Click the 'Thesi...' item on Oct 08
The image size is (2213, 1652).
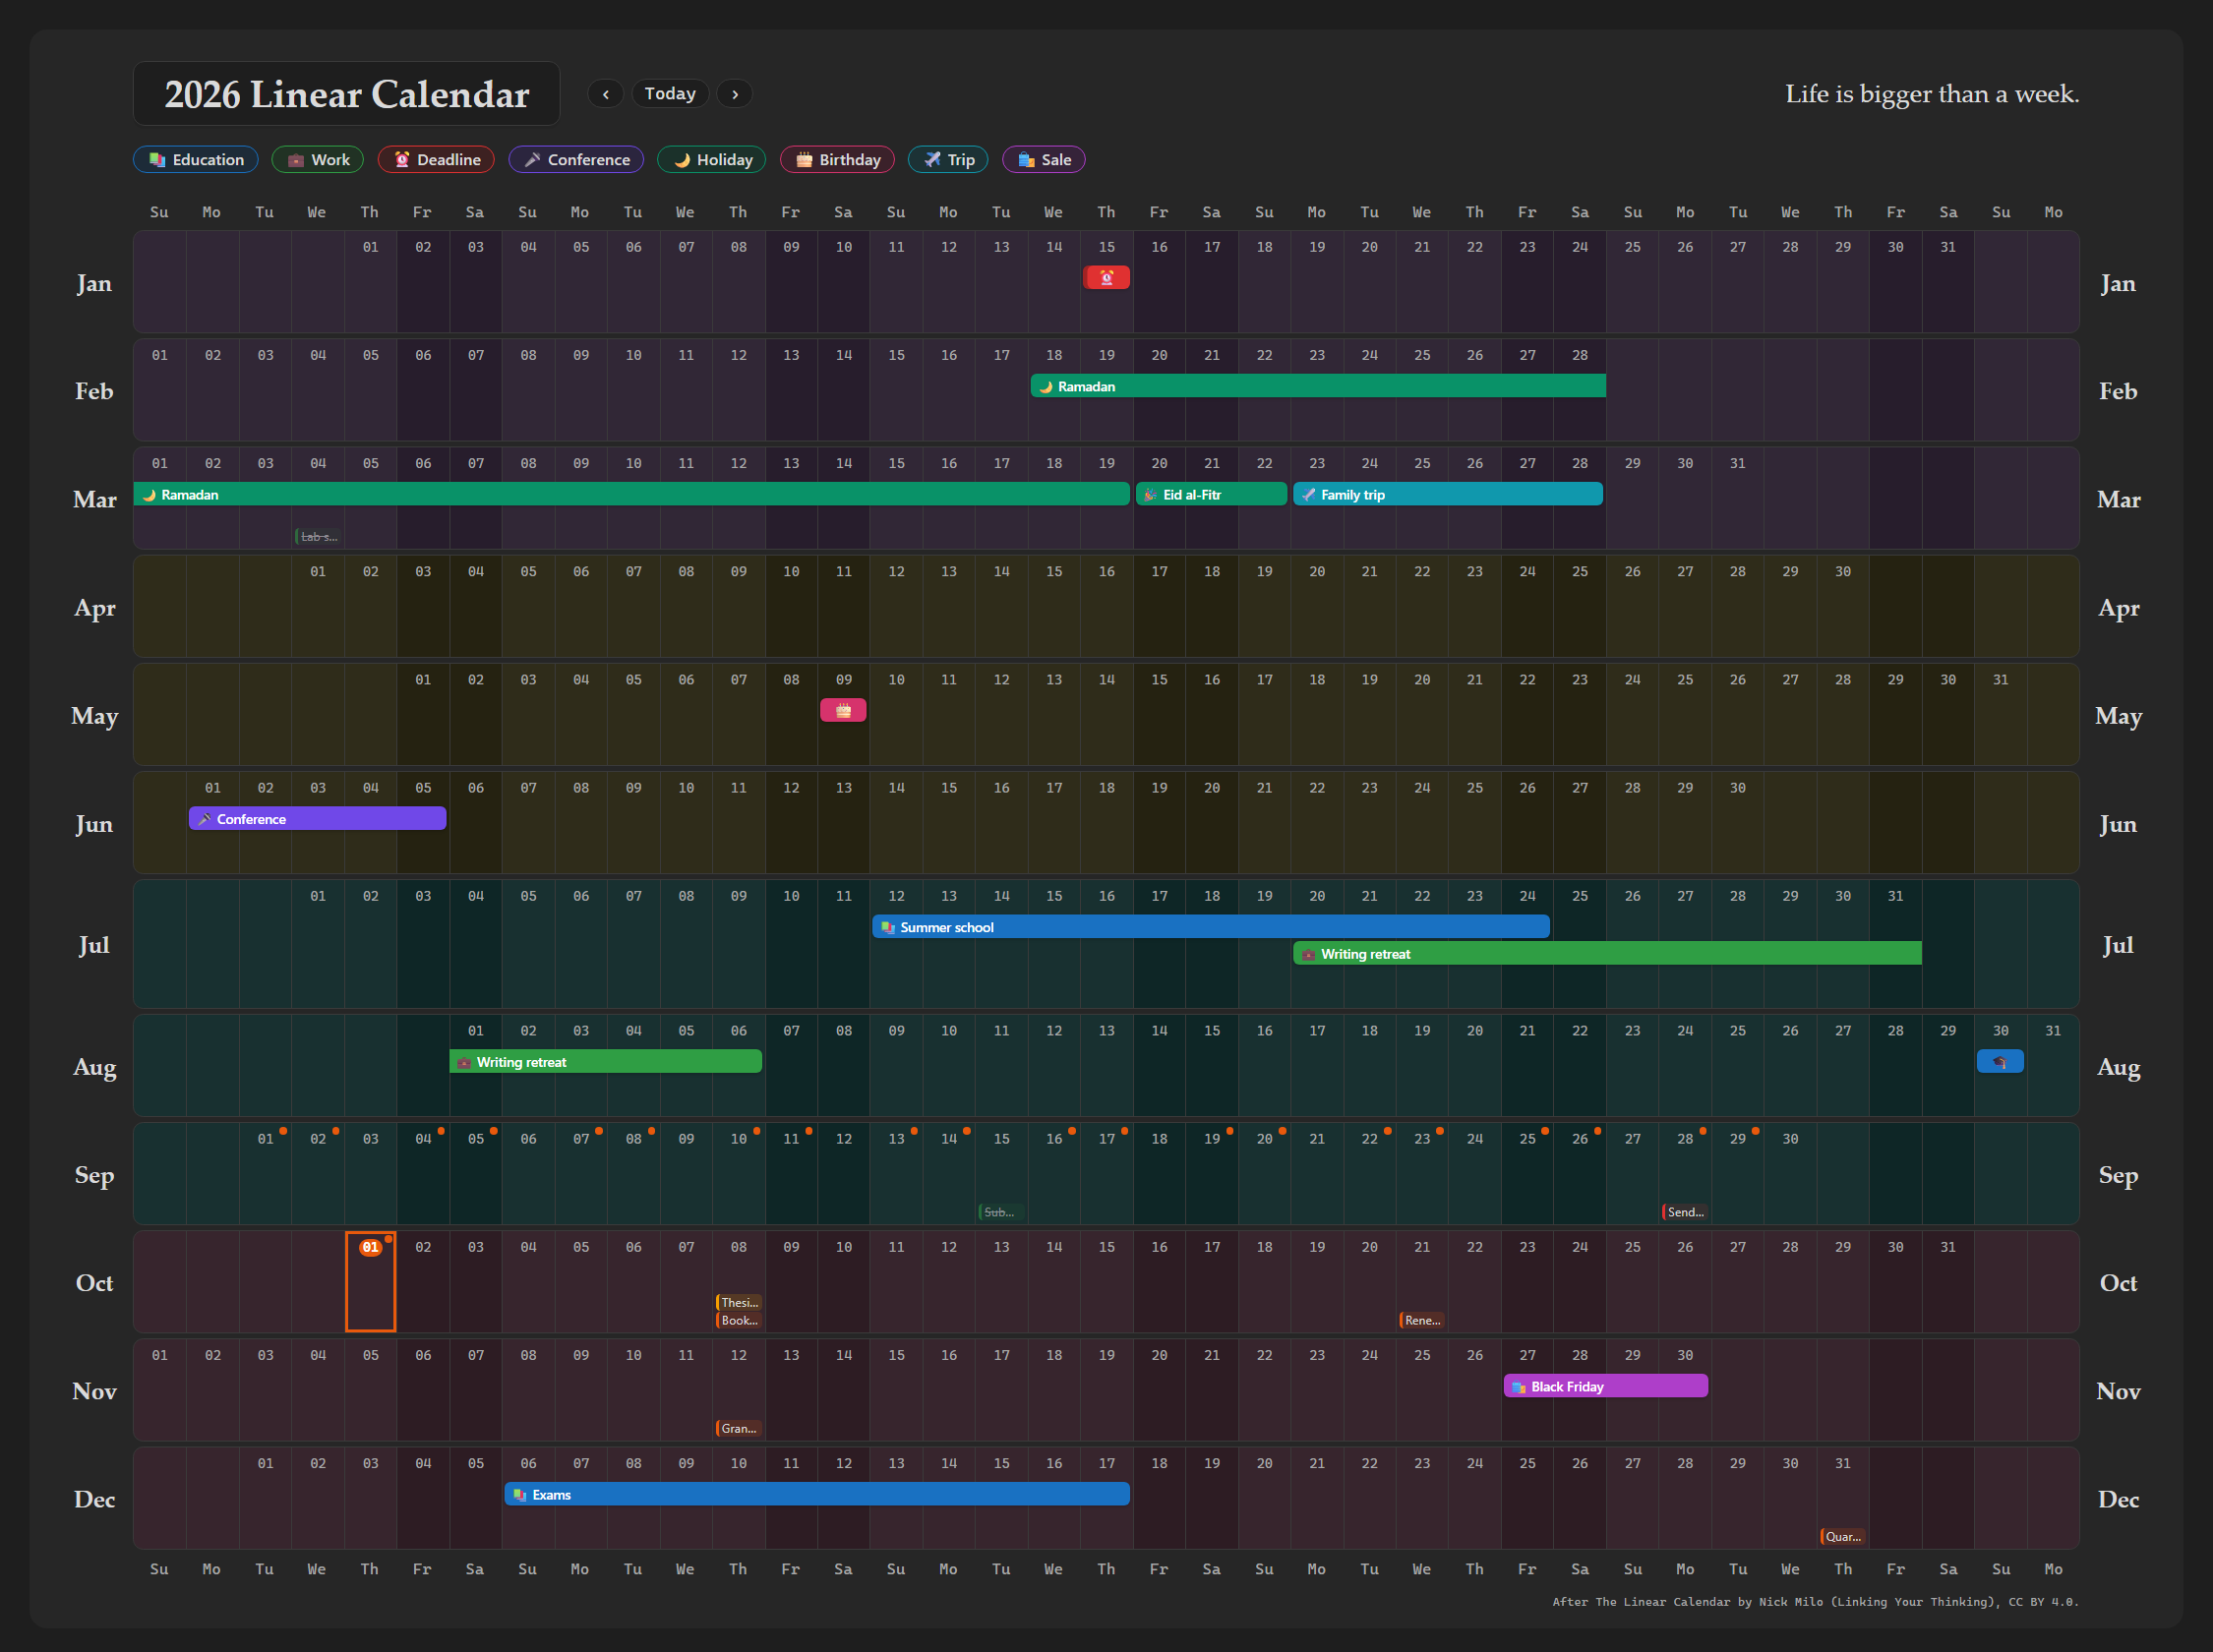pyautogui.click(x=739, y=1302)
